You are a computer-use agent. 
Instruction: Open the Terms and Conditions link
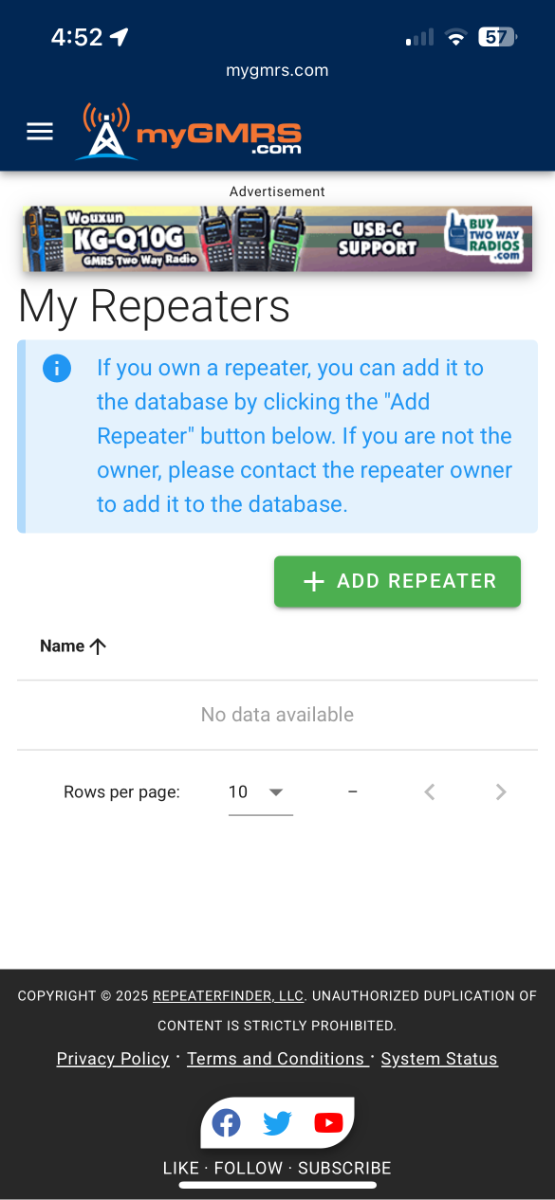pyautogui.click(x=277, y=1058)
